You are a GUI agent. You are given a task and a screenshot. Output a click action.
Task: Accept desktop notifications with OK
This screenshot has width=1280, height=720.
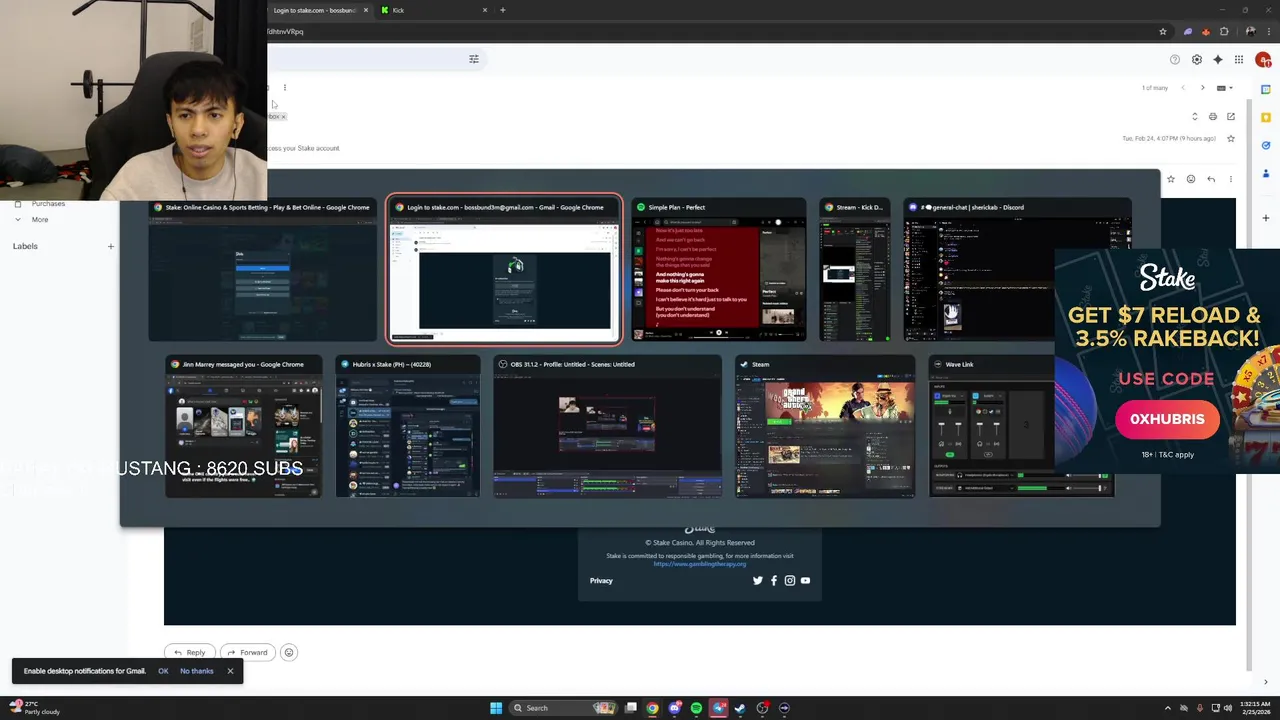pyautogui.click(x=163, y=671)
